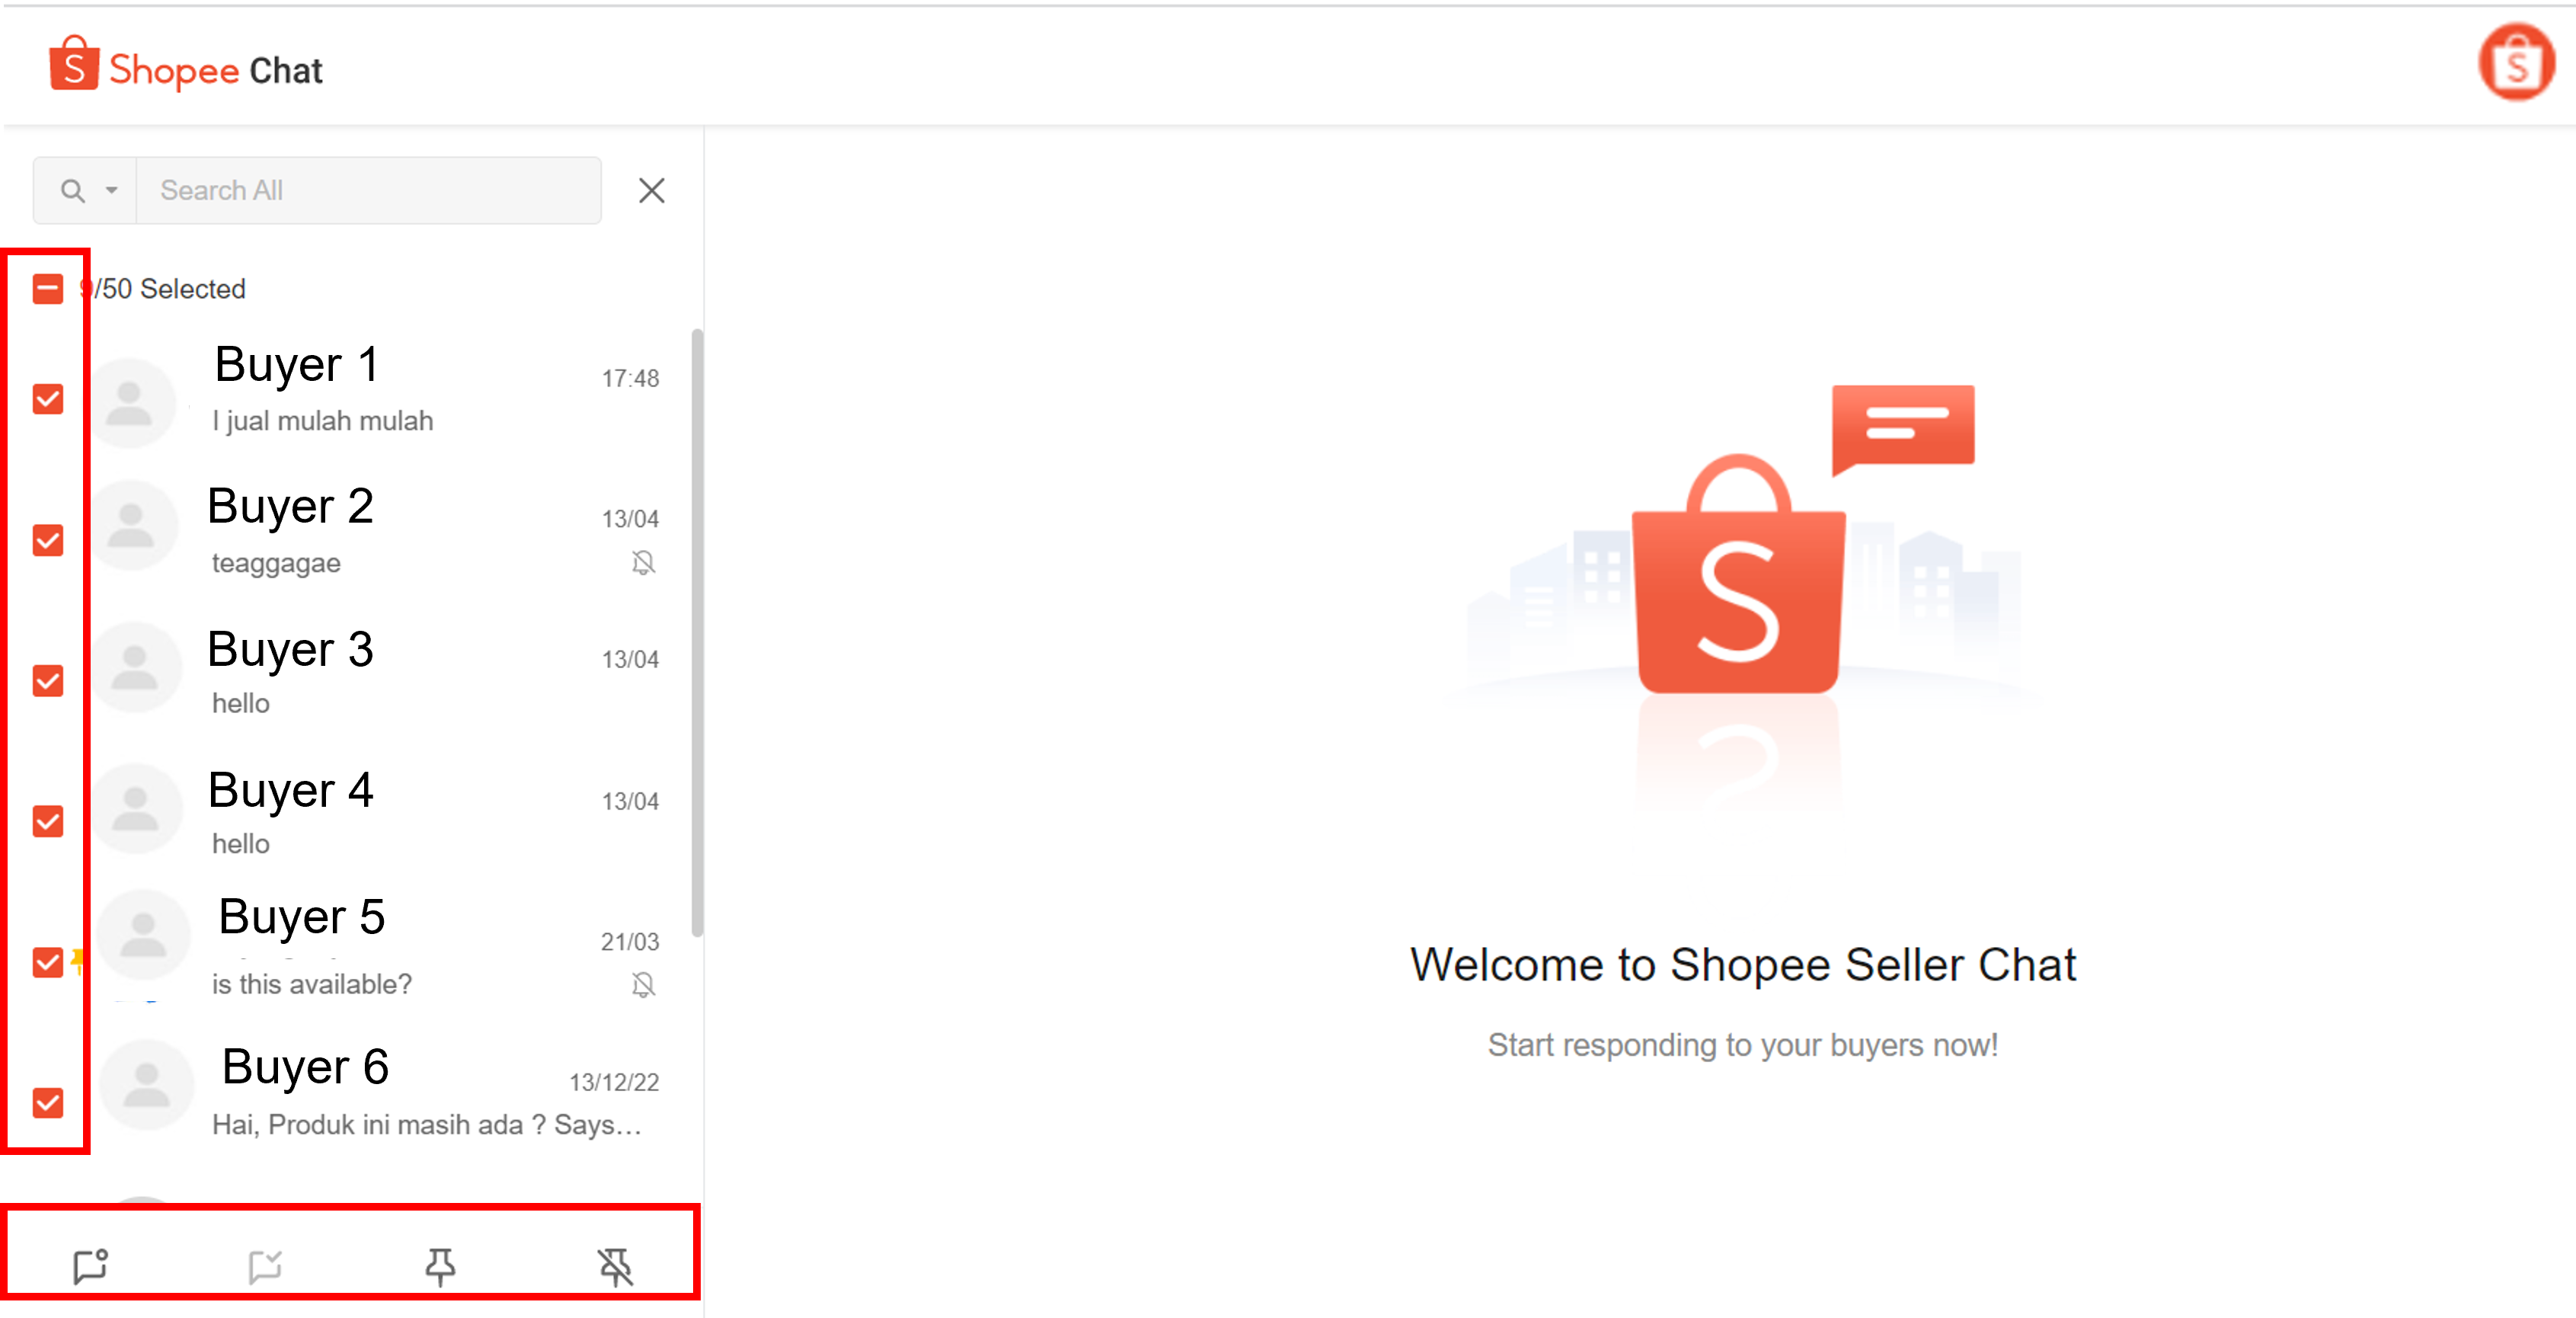Toggle the checkbox next to Buyer 6
2576x1318 pixels.
(x=47, y=1103)
